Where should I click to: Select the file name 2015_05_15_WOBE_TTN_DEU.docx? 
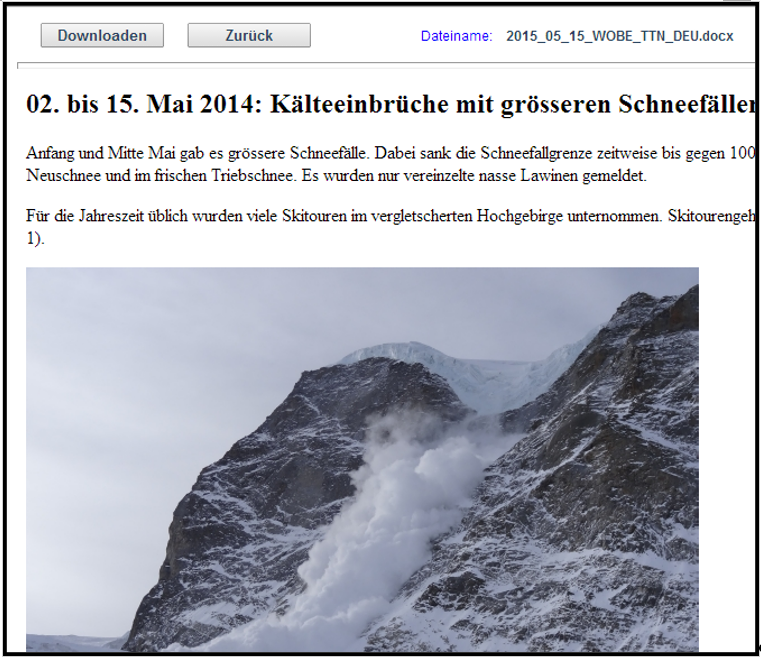[619, 36]
